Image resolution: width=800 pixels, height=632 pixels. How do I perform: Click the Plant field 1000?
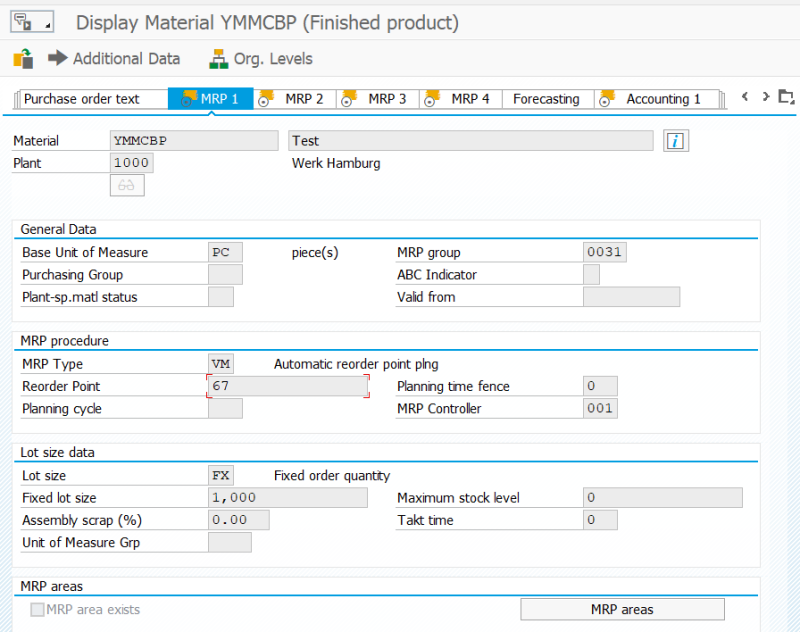click(x=132, y=163)
